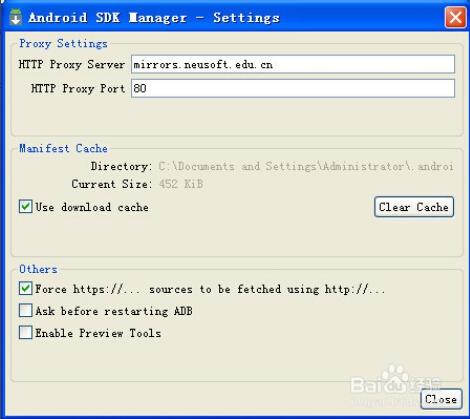Edit the HTTP Proxy Server field
This screenshot has width=470, height=419.
tap(293, 64)
